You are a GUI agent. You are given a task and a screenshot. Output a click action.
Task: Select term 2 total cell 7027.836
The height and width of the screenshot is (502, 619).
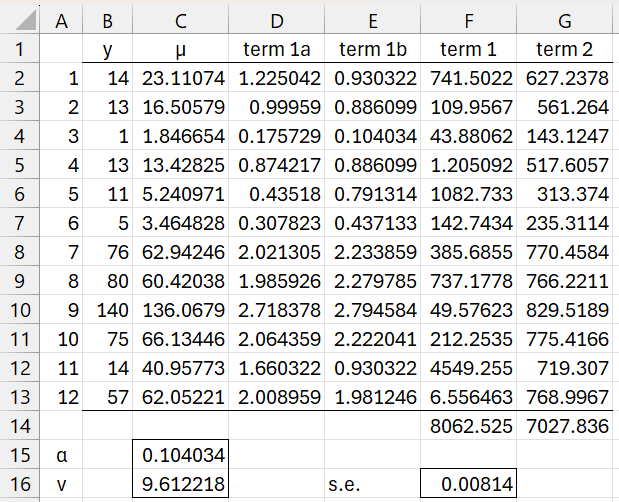pyautogui.click(x=565, y=424)
